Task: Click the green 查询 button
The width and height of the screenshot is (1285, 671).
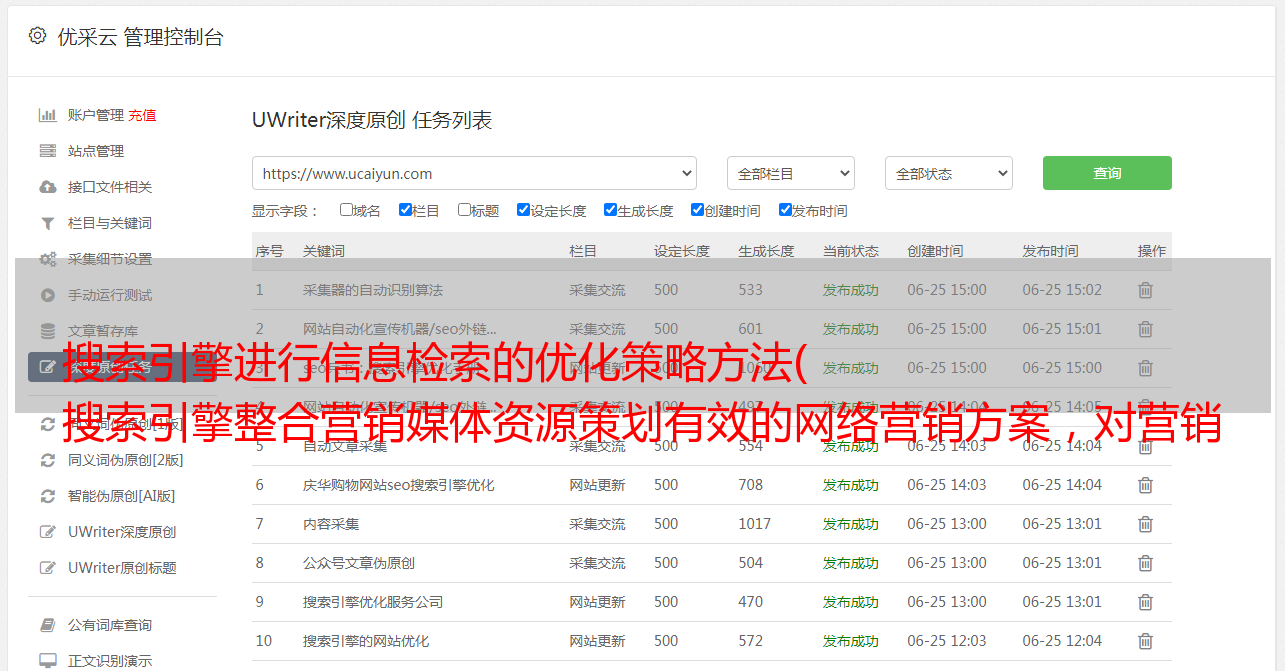Action: click(x=1107, y=173)
